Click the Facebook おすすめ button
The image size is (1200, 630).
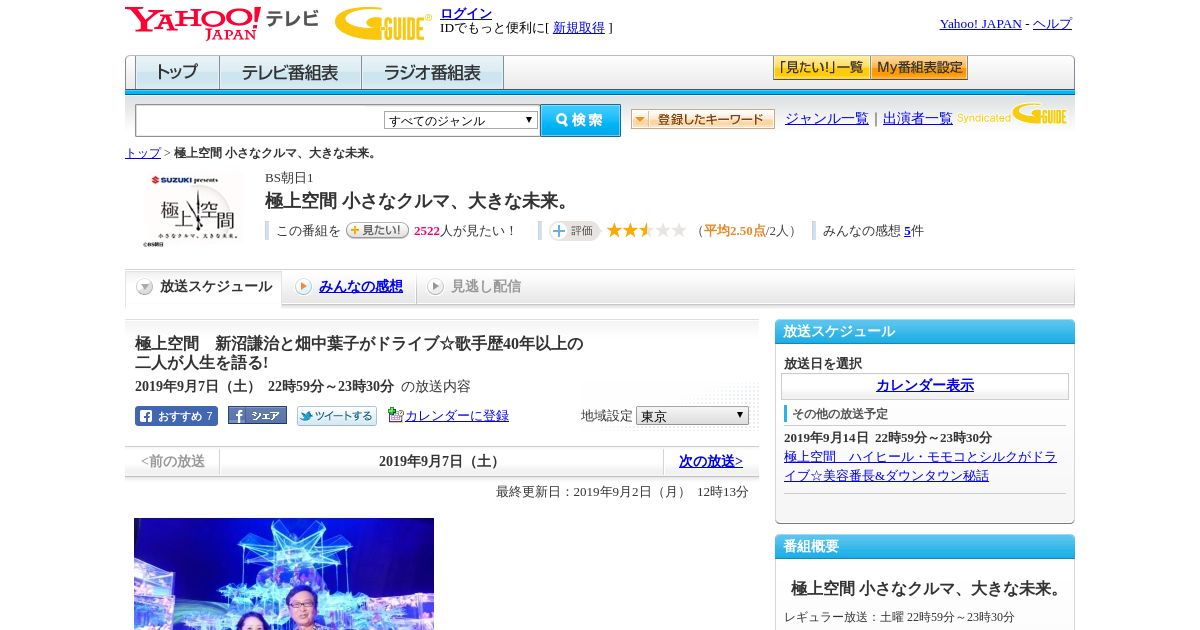point(176,416)
